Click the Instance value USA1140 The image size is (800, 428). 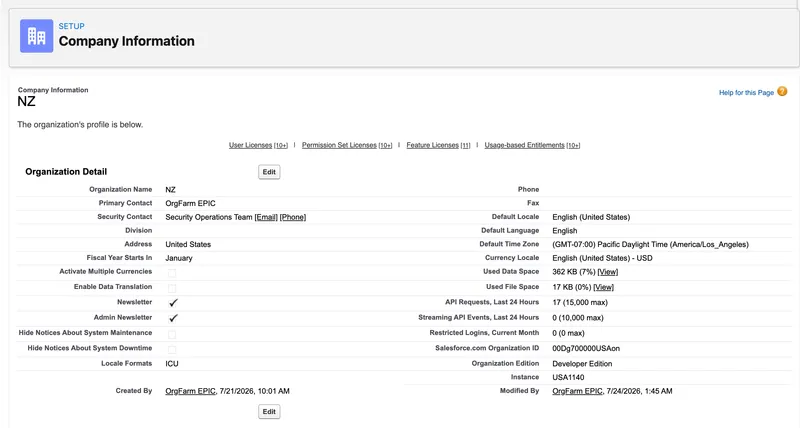click(568, 377)
